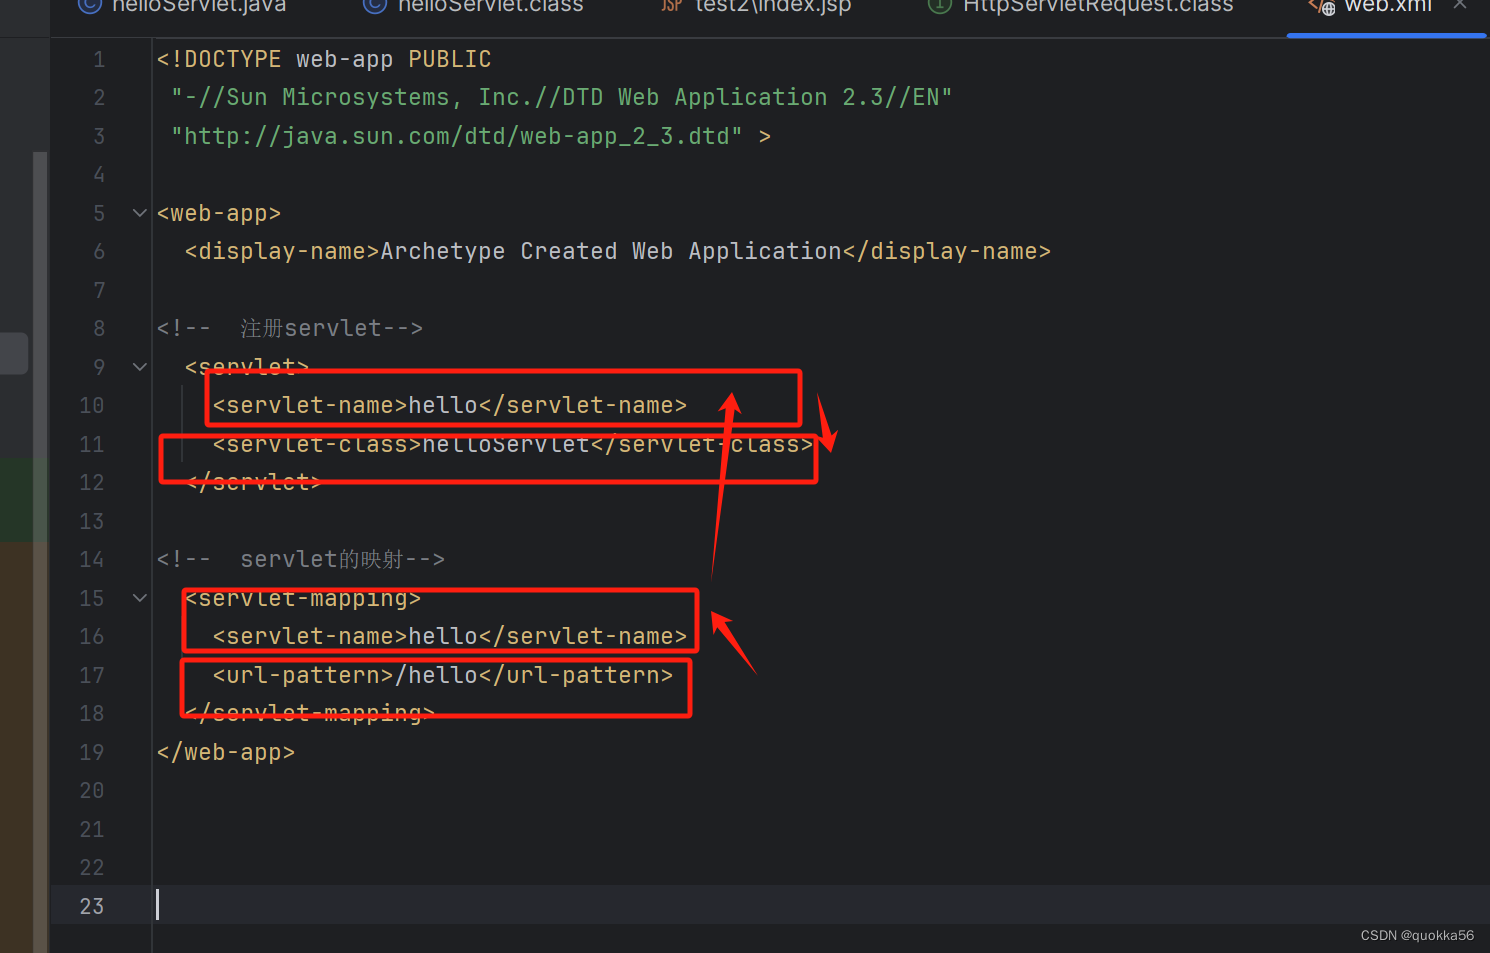1490x953 pixels.
Task: Click the left panel vertical scrollbar
Action: [40, 552]
